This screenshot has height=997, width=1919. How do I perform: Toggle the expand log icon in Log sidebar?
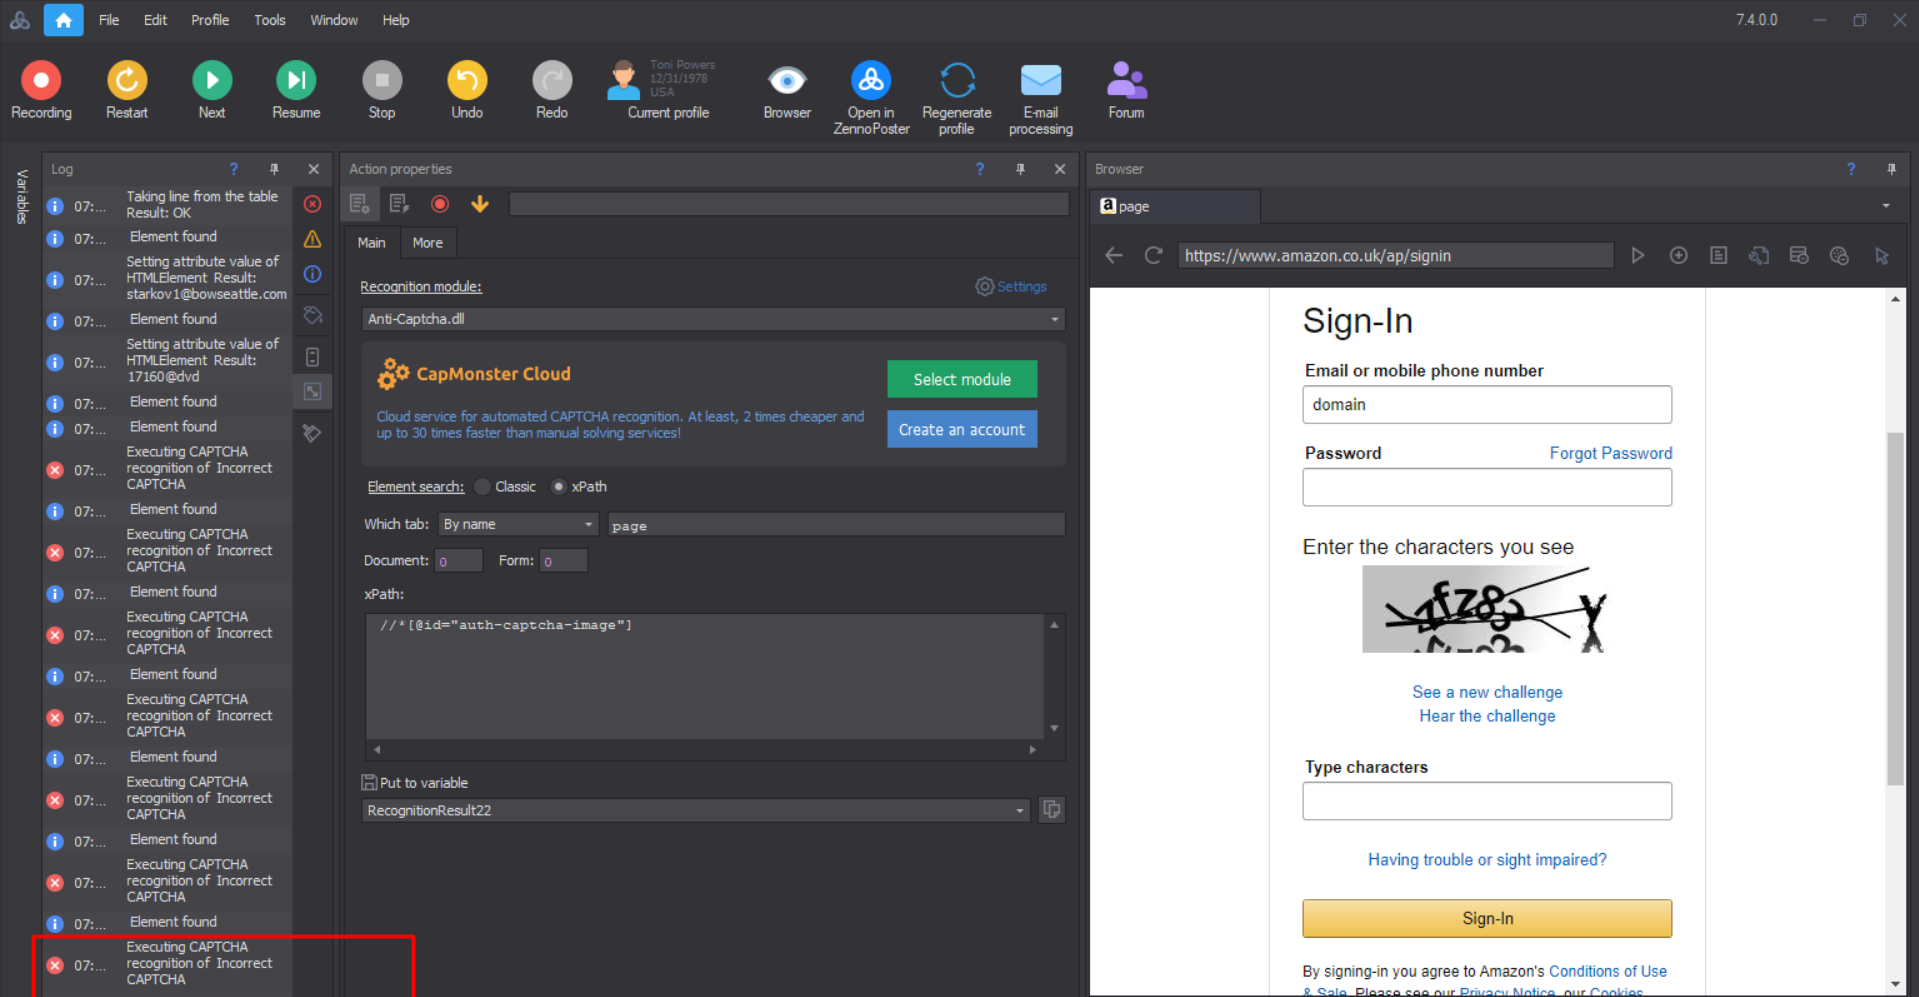point(313,392)
